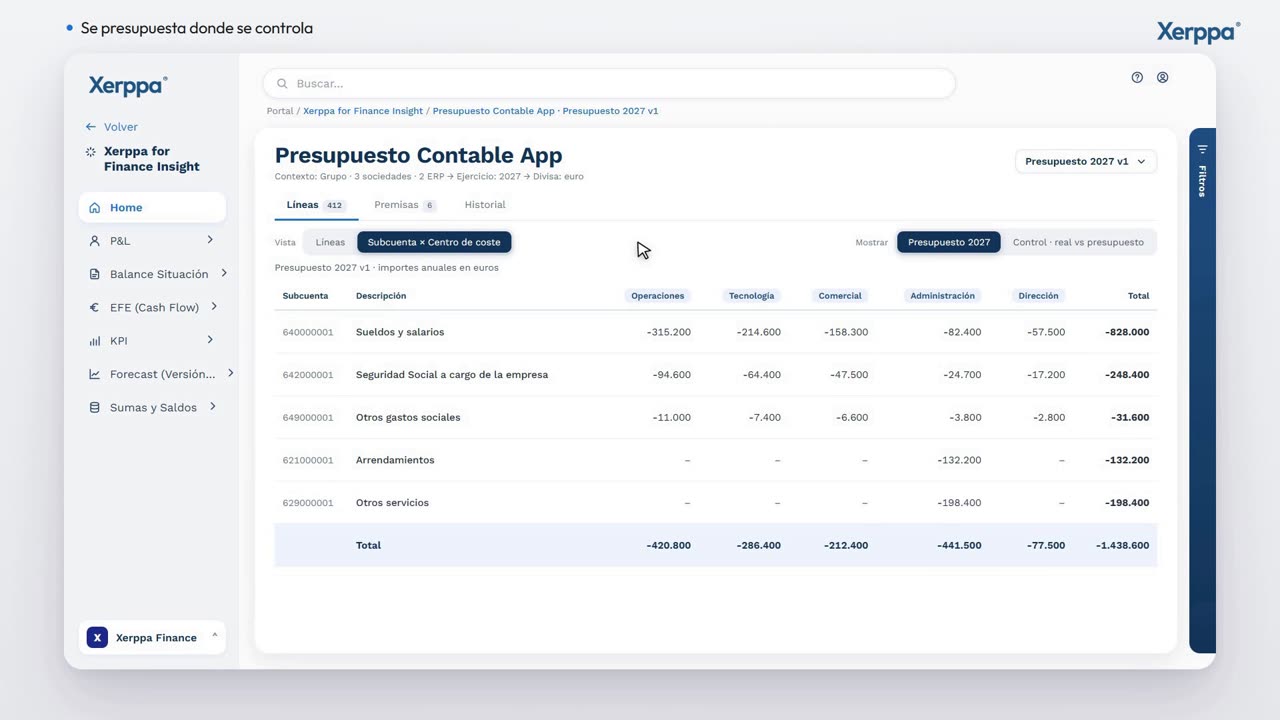Expand the Balance Situación chevron
This screenshot has width=1280, height=720.
224,273
